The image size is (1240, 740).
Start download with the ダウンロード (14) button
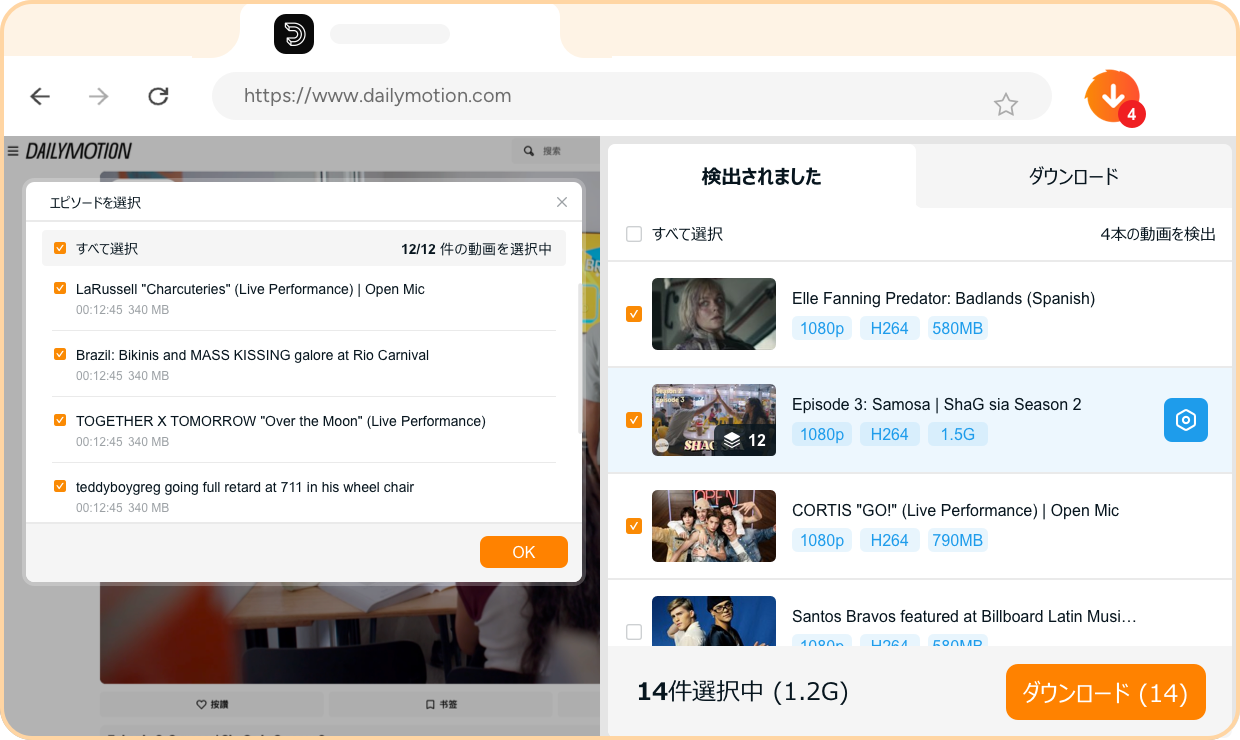coord(1105,691)
